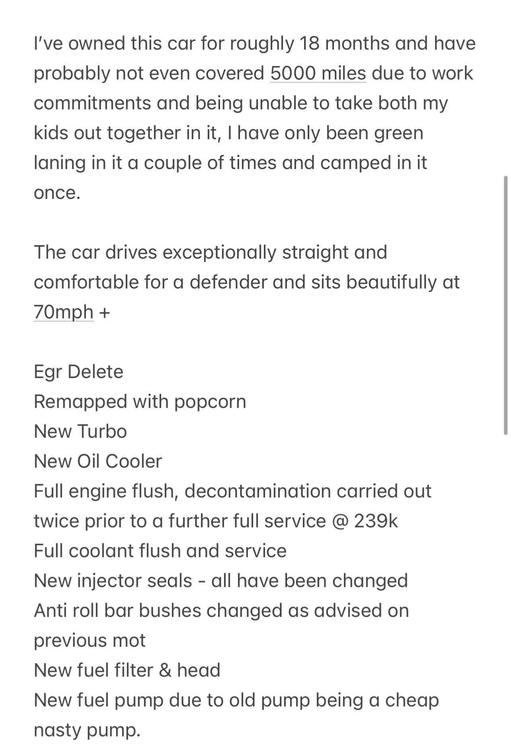Click "I've owned this car" opening line
The width and height of the screenshot is (511, 750).
[255, 44]
